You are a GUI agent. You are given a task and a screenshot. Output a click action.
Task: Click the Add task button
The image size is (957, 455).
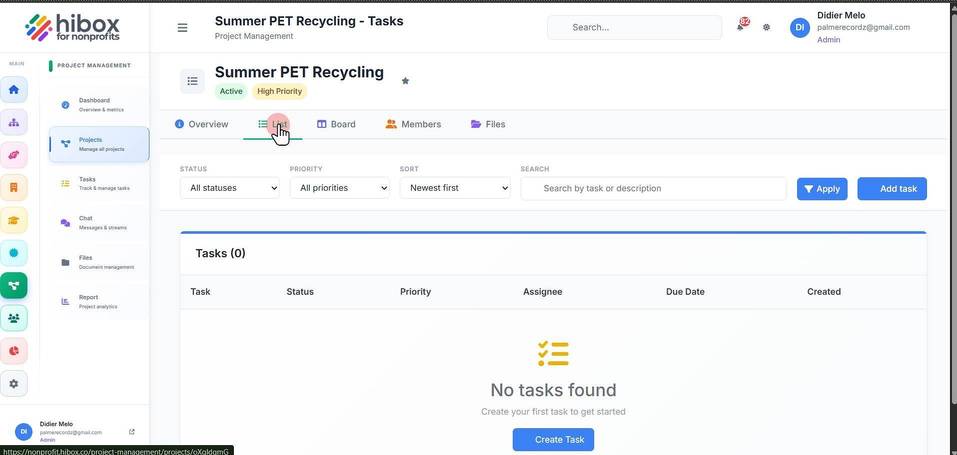click(x=892, y=189)
